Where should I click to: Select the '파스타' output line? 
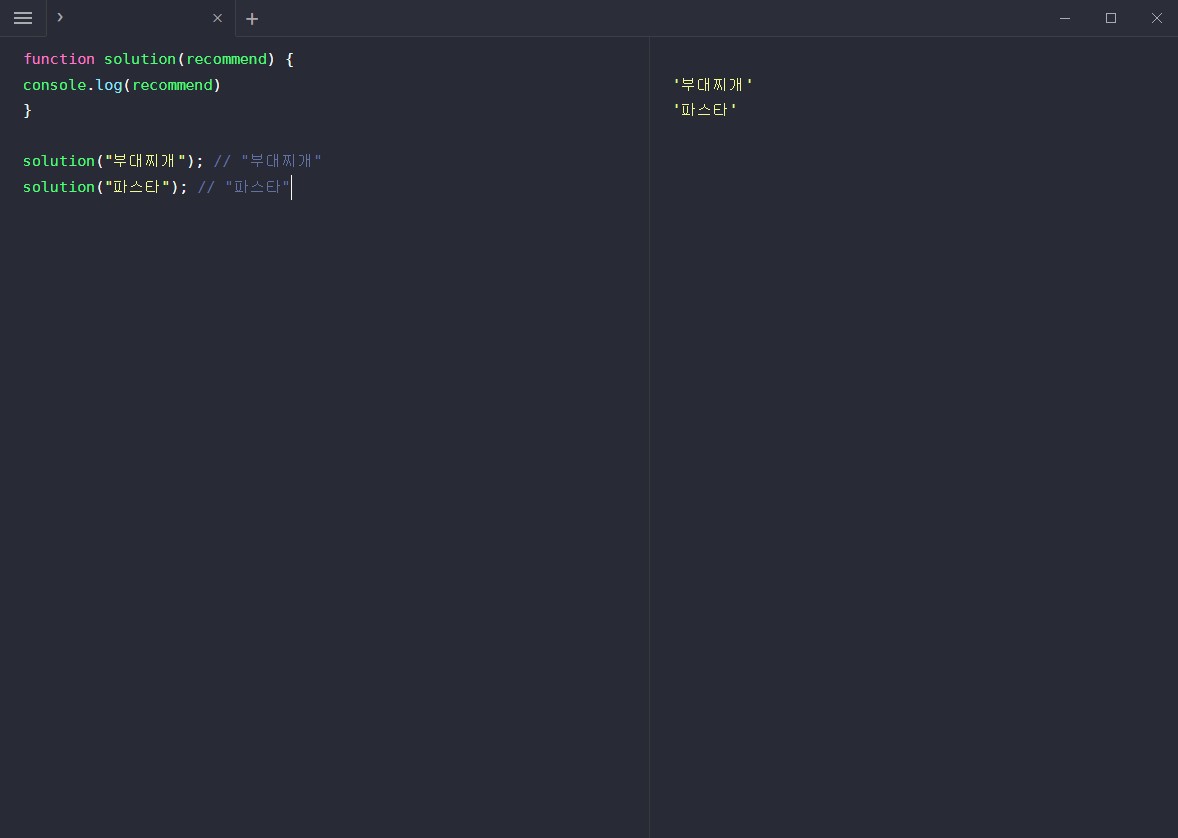(x=705, y=110)
